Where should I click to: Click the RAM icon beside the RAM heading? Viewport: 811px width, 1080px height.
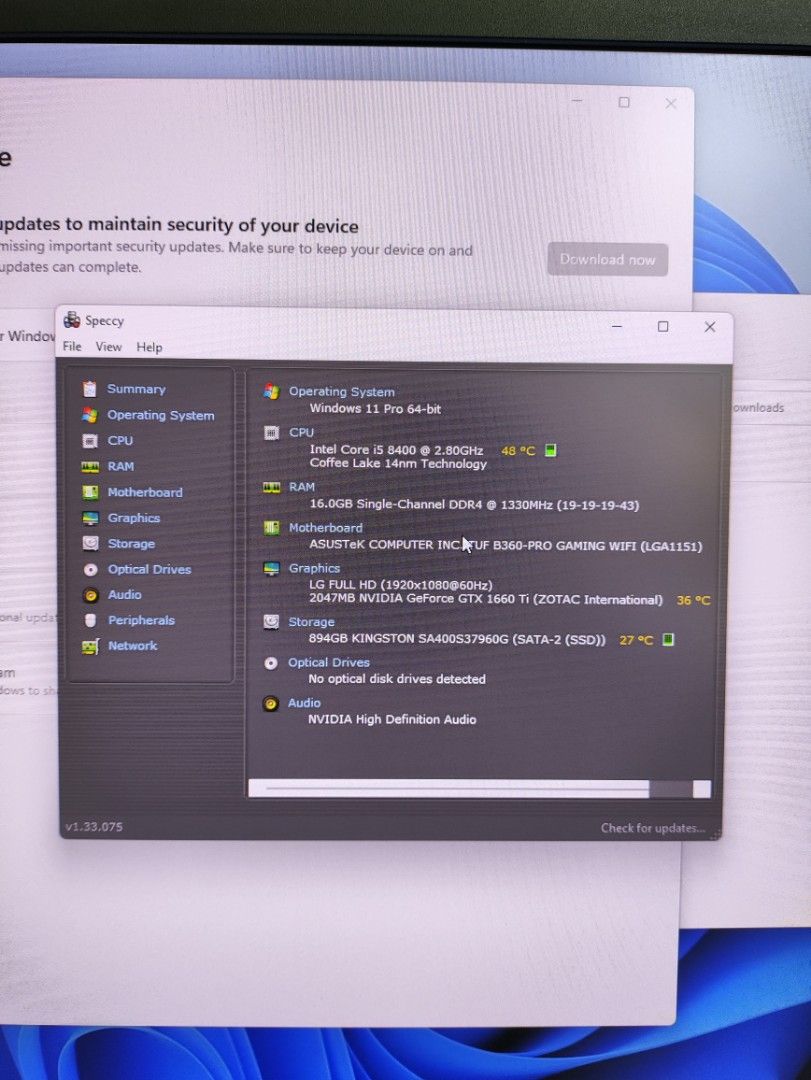point(271,487)
